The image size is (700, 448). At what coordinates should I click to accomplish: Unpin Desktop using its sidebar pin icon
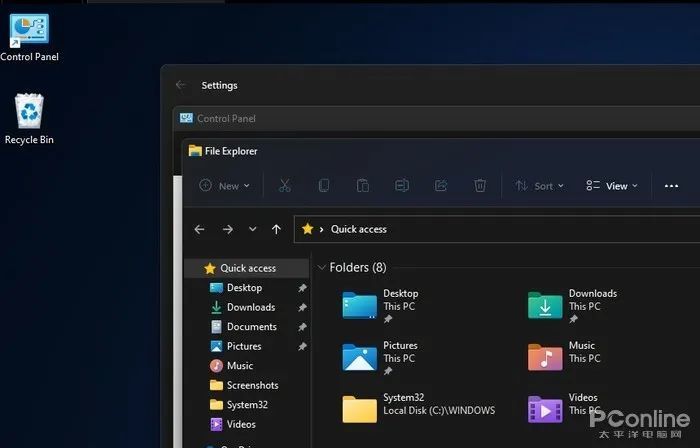302,288
